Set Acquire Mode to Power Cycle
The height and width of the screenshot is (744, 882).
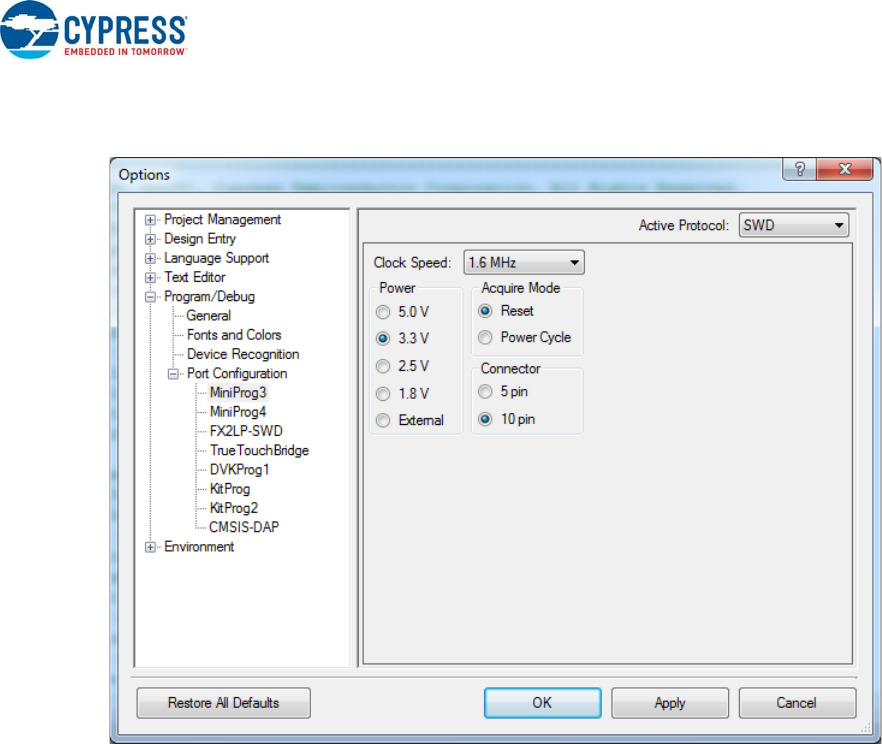[486, 338]
